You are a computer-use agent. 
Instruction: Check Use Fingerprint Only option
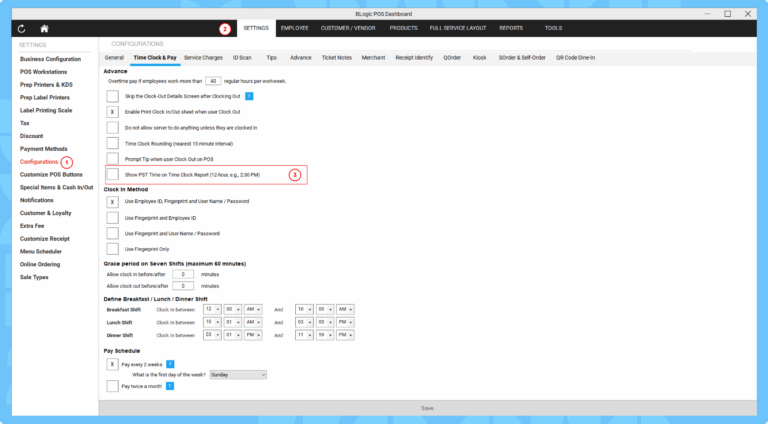point(113,249)
